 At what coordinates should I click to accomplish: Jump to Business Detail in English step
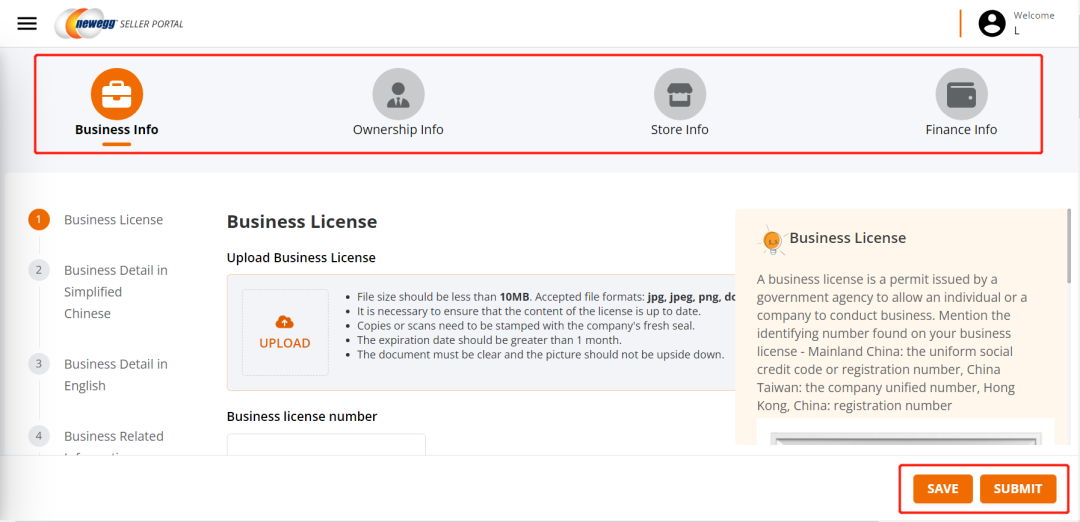115,375
